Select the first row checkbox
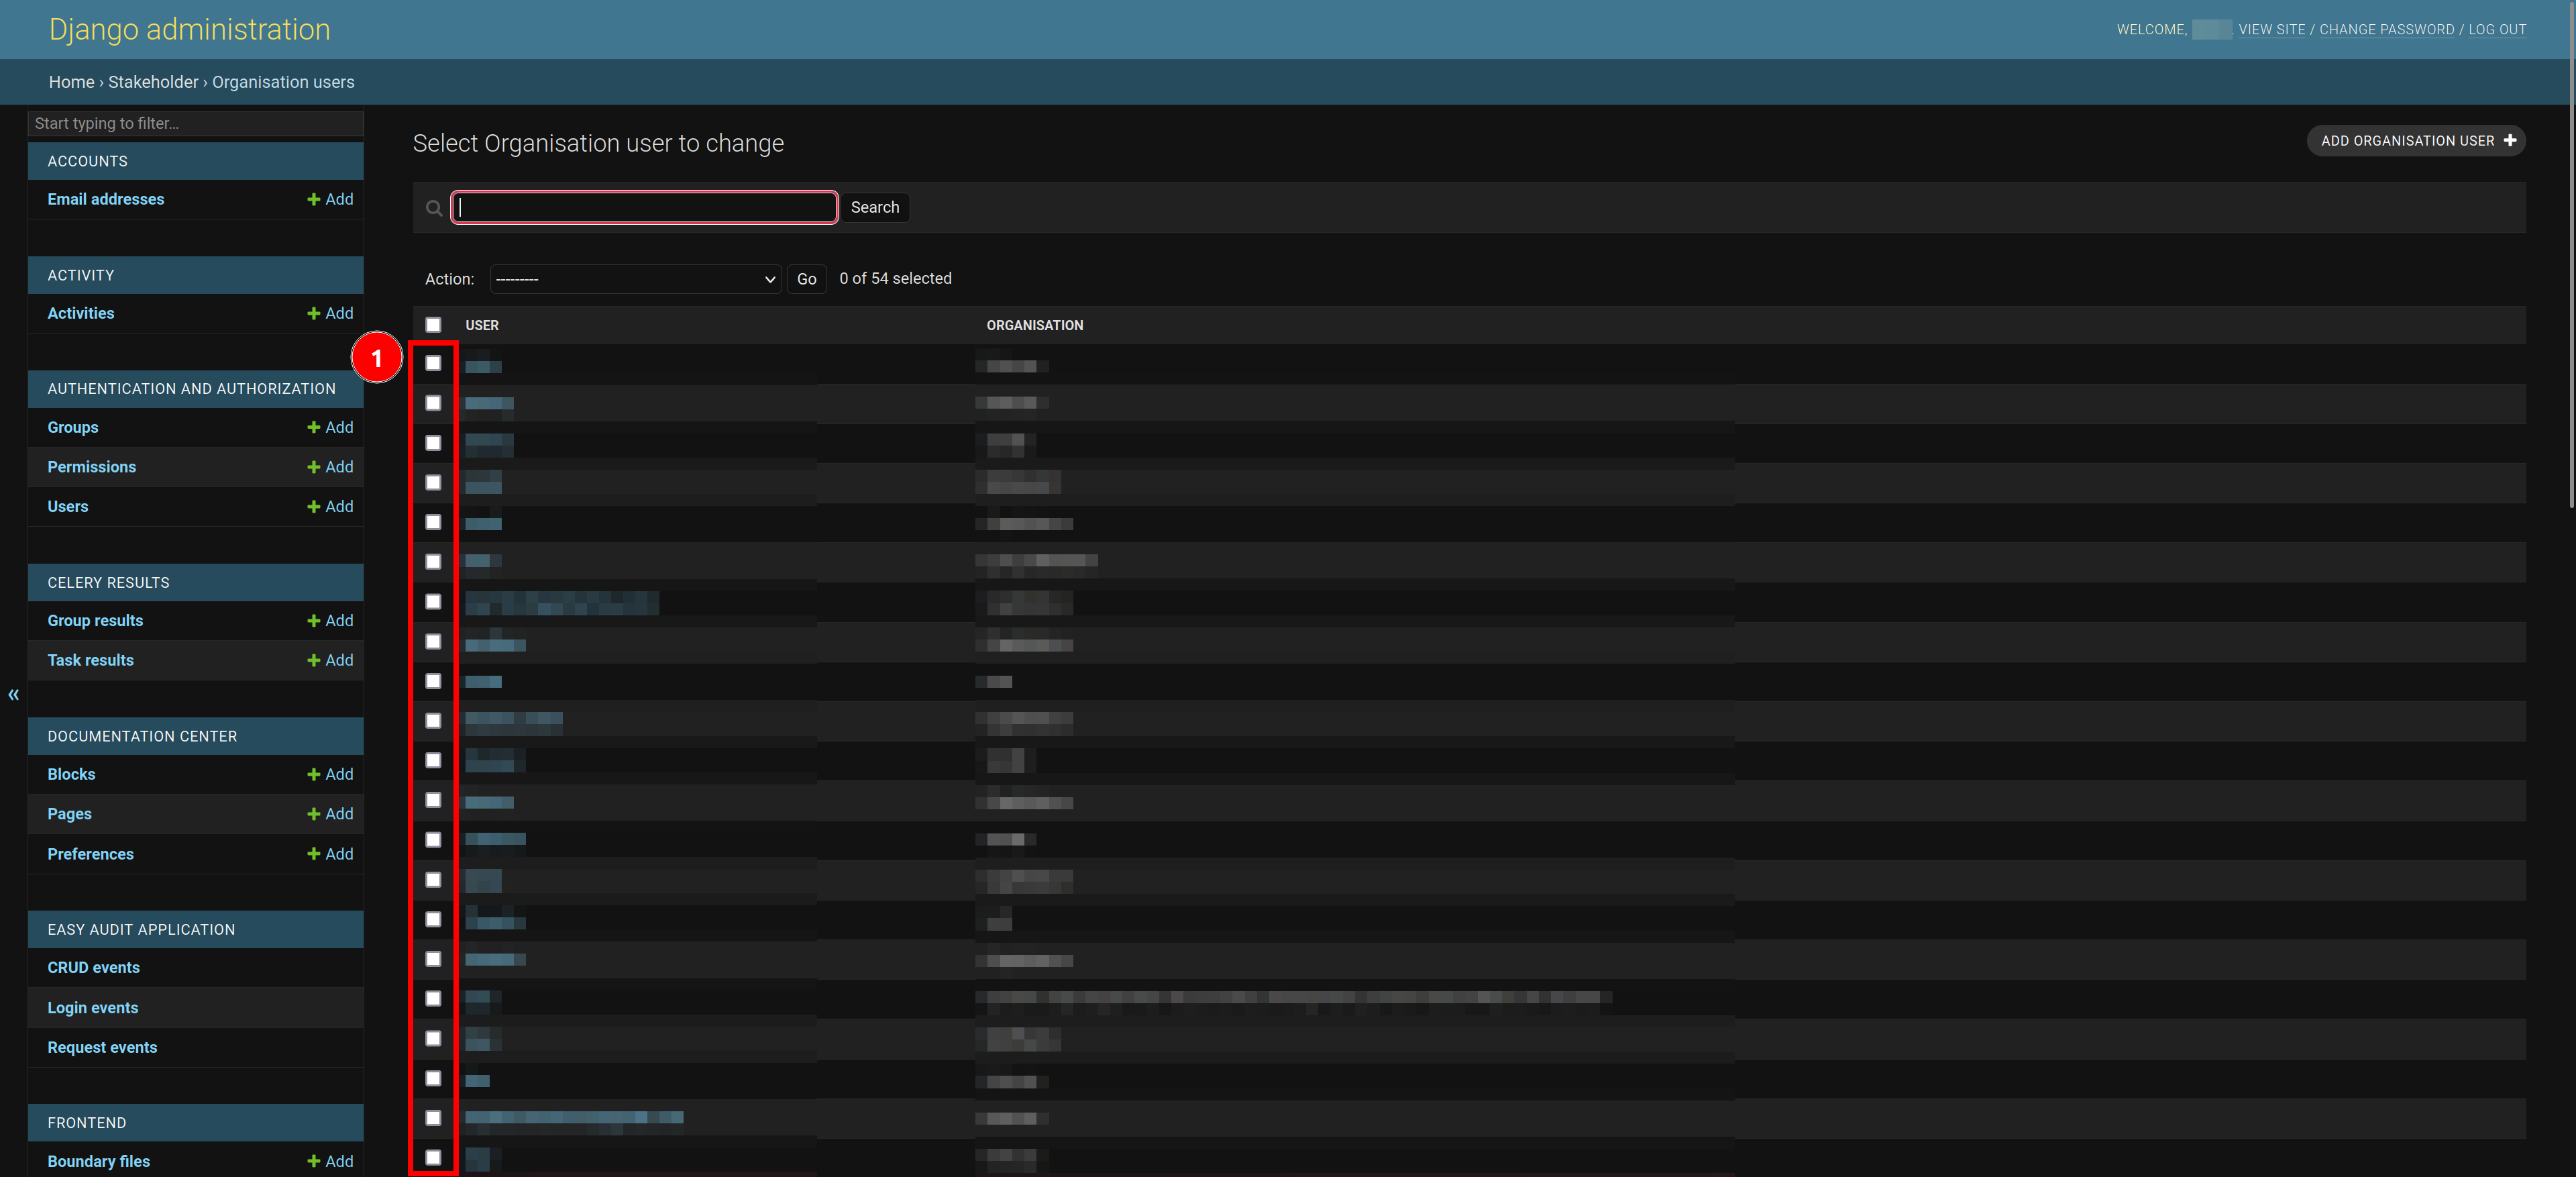This screenshot has width=2576, height=1177. (434, 363)
